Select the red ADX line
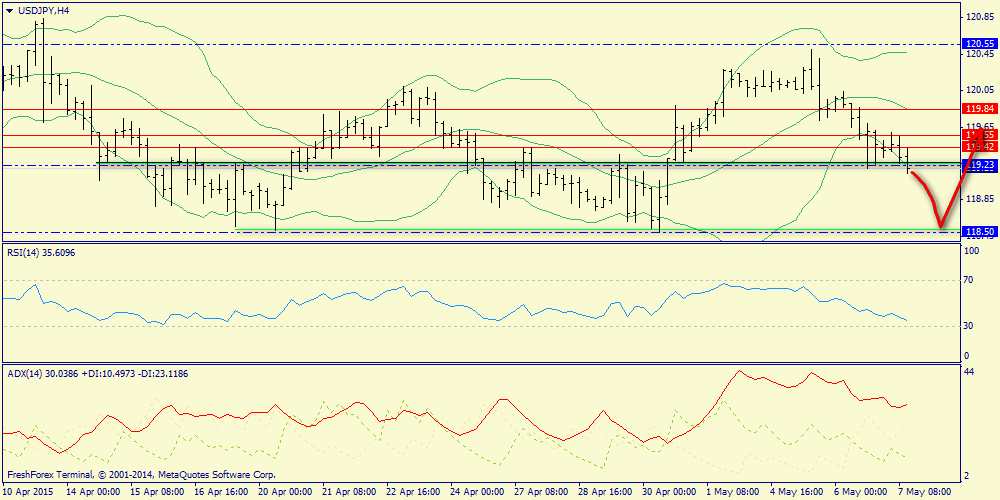This screenshot has width=1000, height=500. 740,373
